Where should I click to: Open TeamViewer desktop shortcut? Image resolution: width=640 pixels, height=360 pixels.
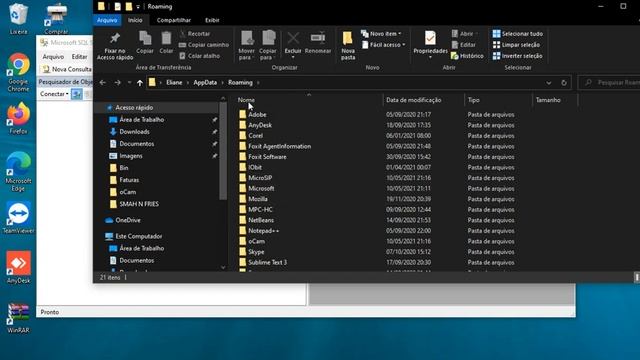tap(18, 217)
